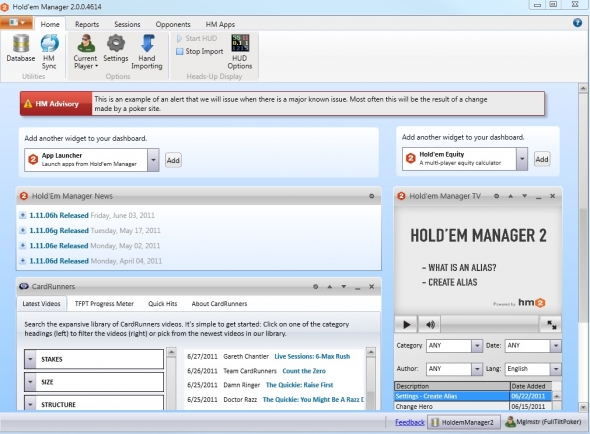Expand the 1.11.06h Released news item
590x434 pixels.
[23, 215]
